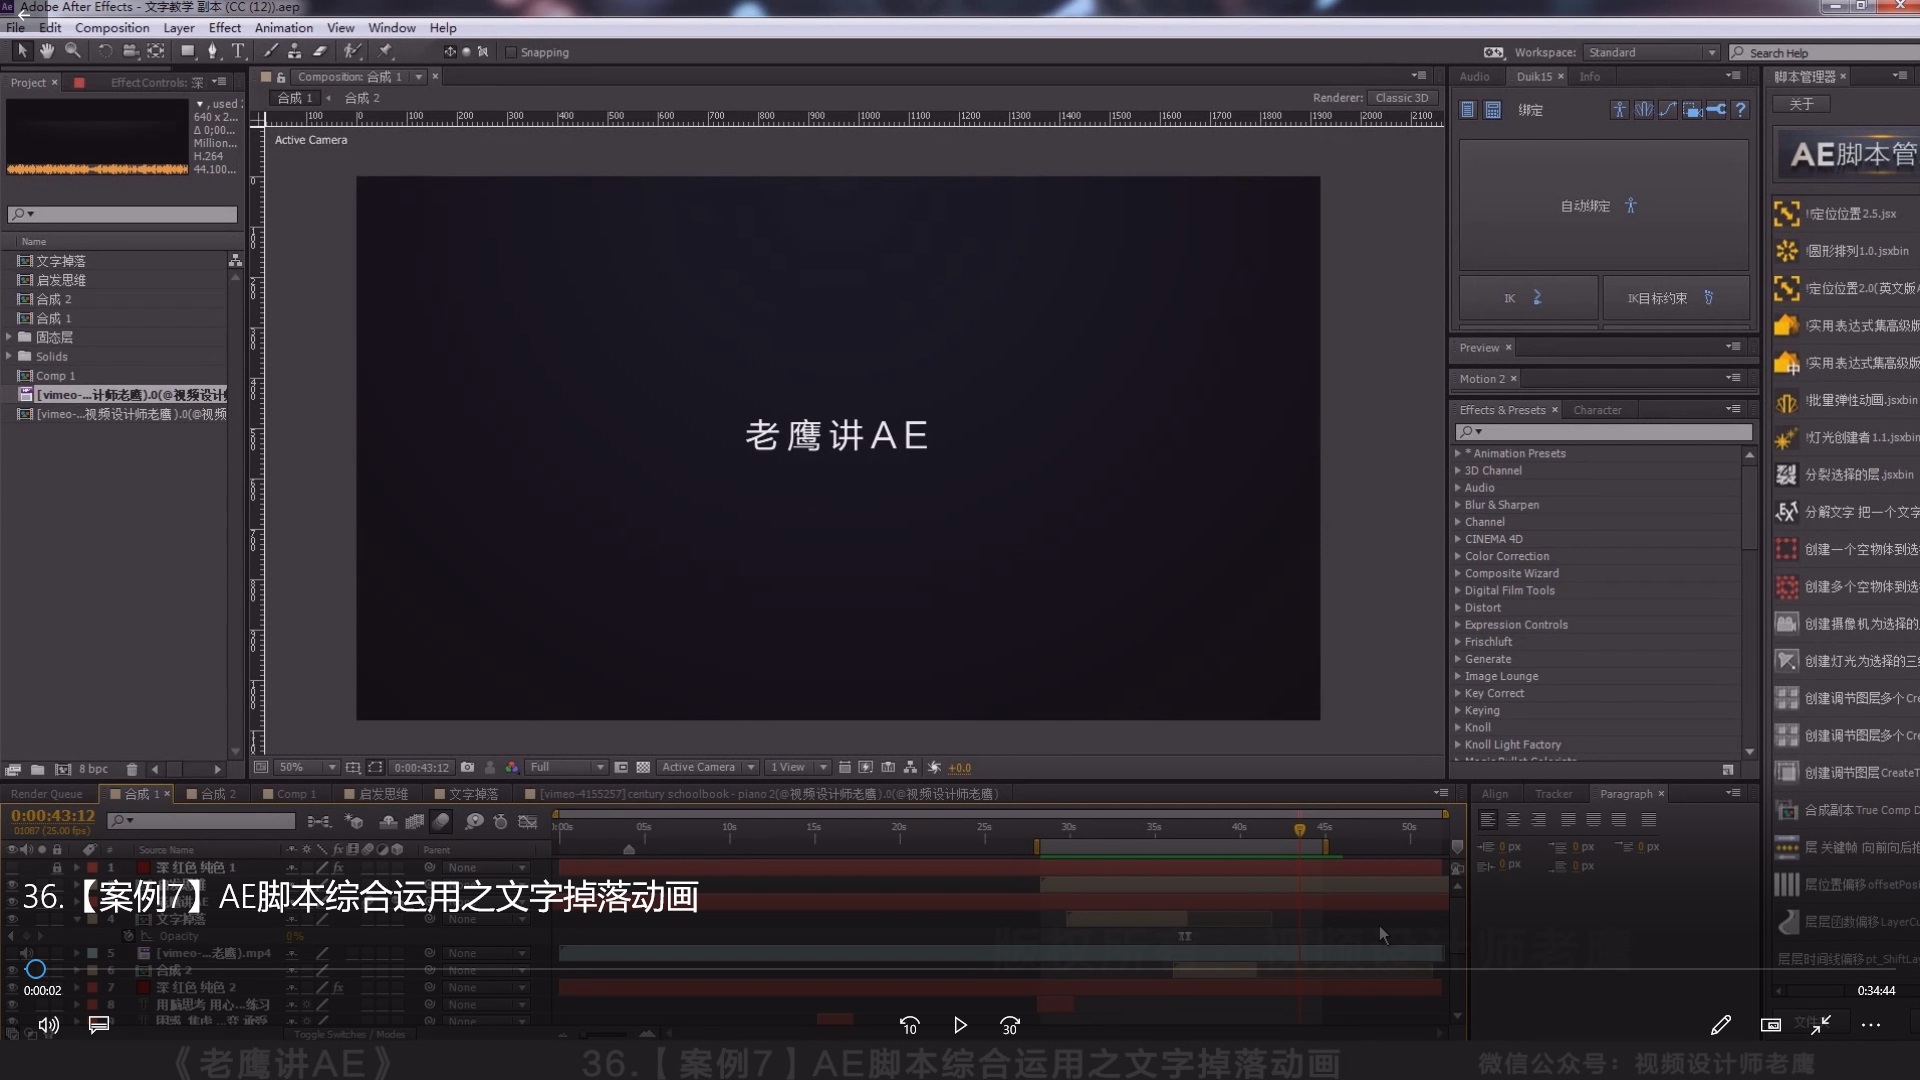Open the Duik interpolation curve icon
This screenshot has width=1920, height=1080.
click(x=1667, y=110)
